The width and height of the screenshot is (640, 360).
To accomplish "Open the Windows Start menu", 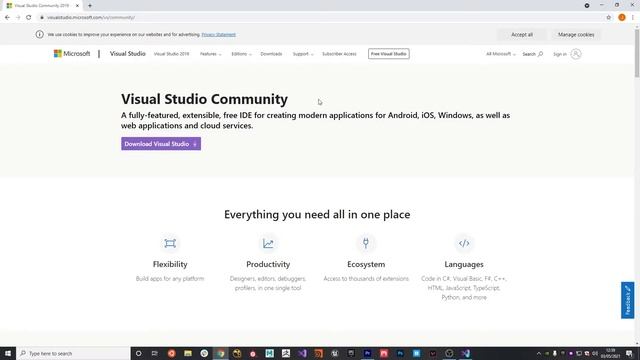I will [8, 353].
